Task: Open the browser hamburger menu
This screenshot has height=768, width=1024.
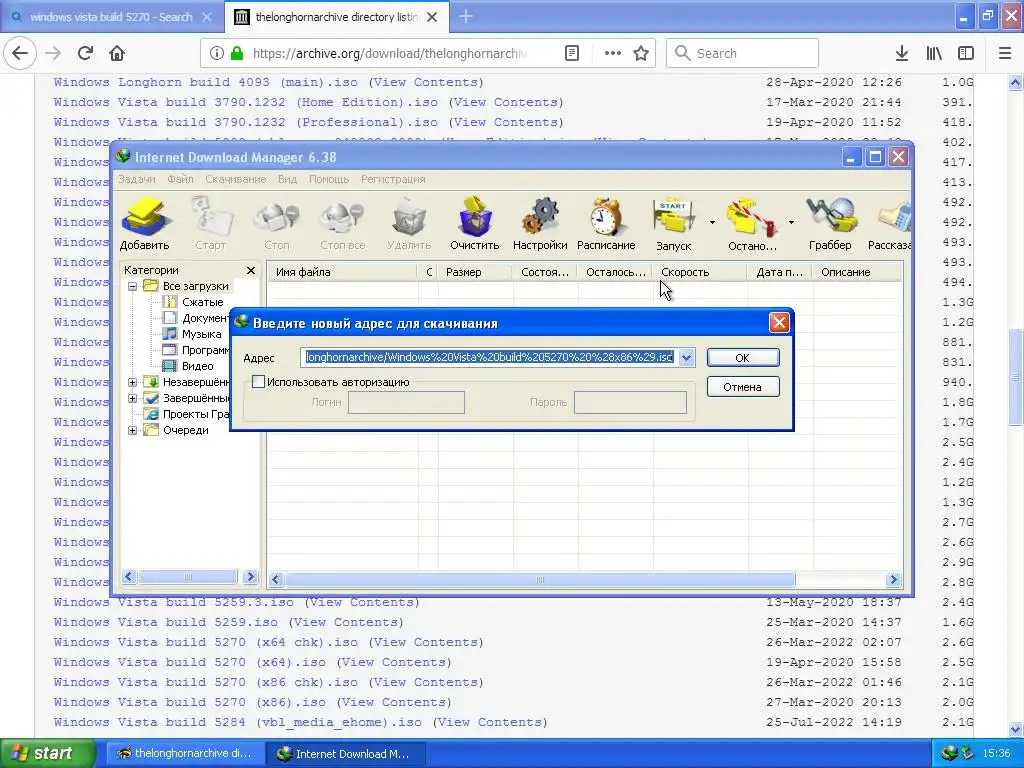Action: pos(1005,54)
